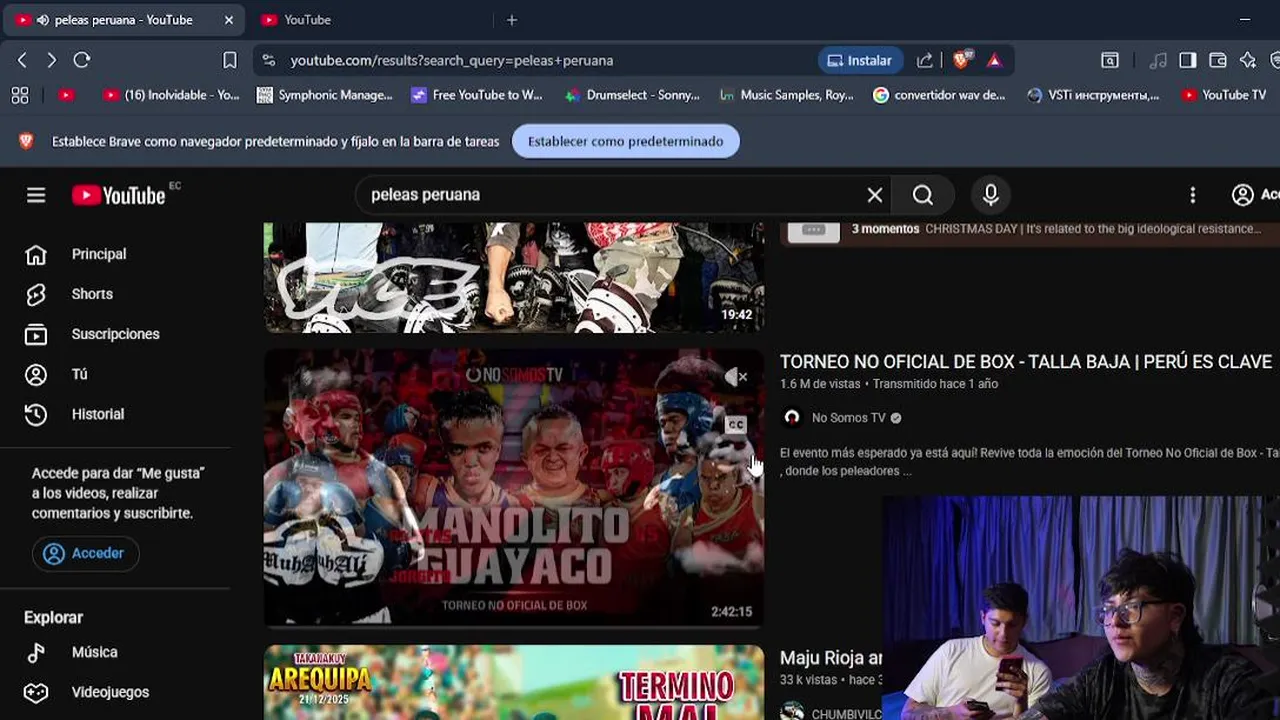
Task: Open the tab search icon in toolbar
Action: pyautogui.click(x=1110, y=60)
